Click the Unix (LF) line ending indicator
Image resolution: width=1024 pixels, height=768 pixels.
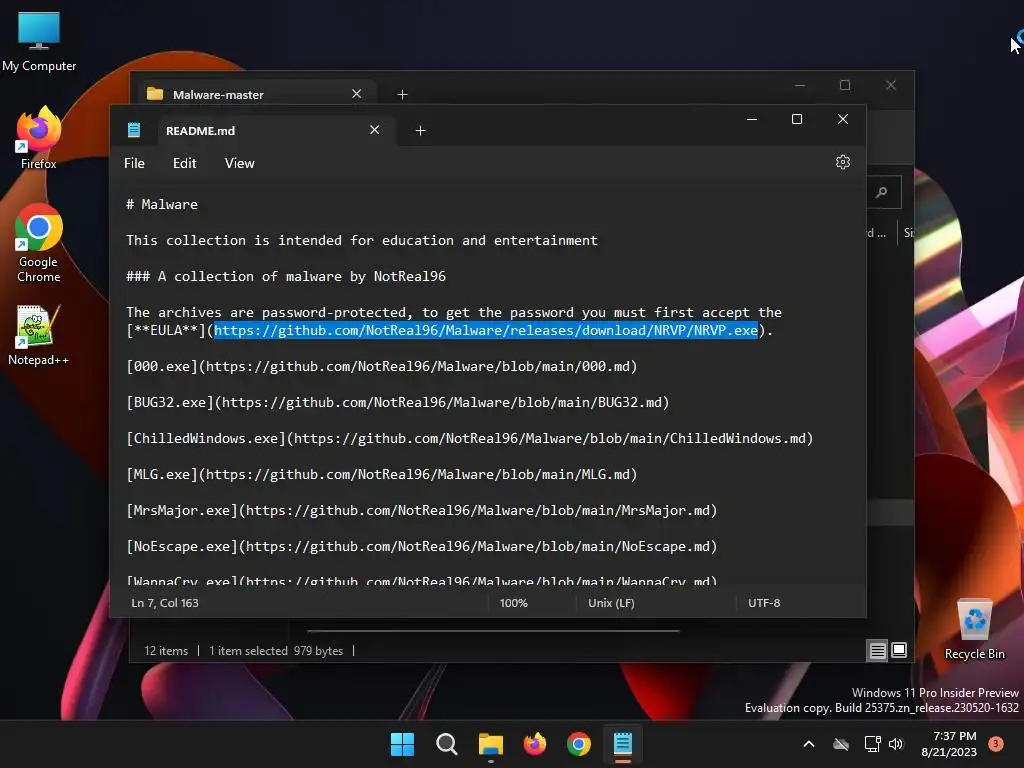[x=611, y=603]
